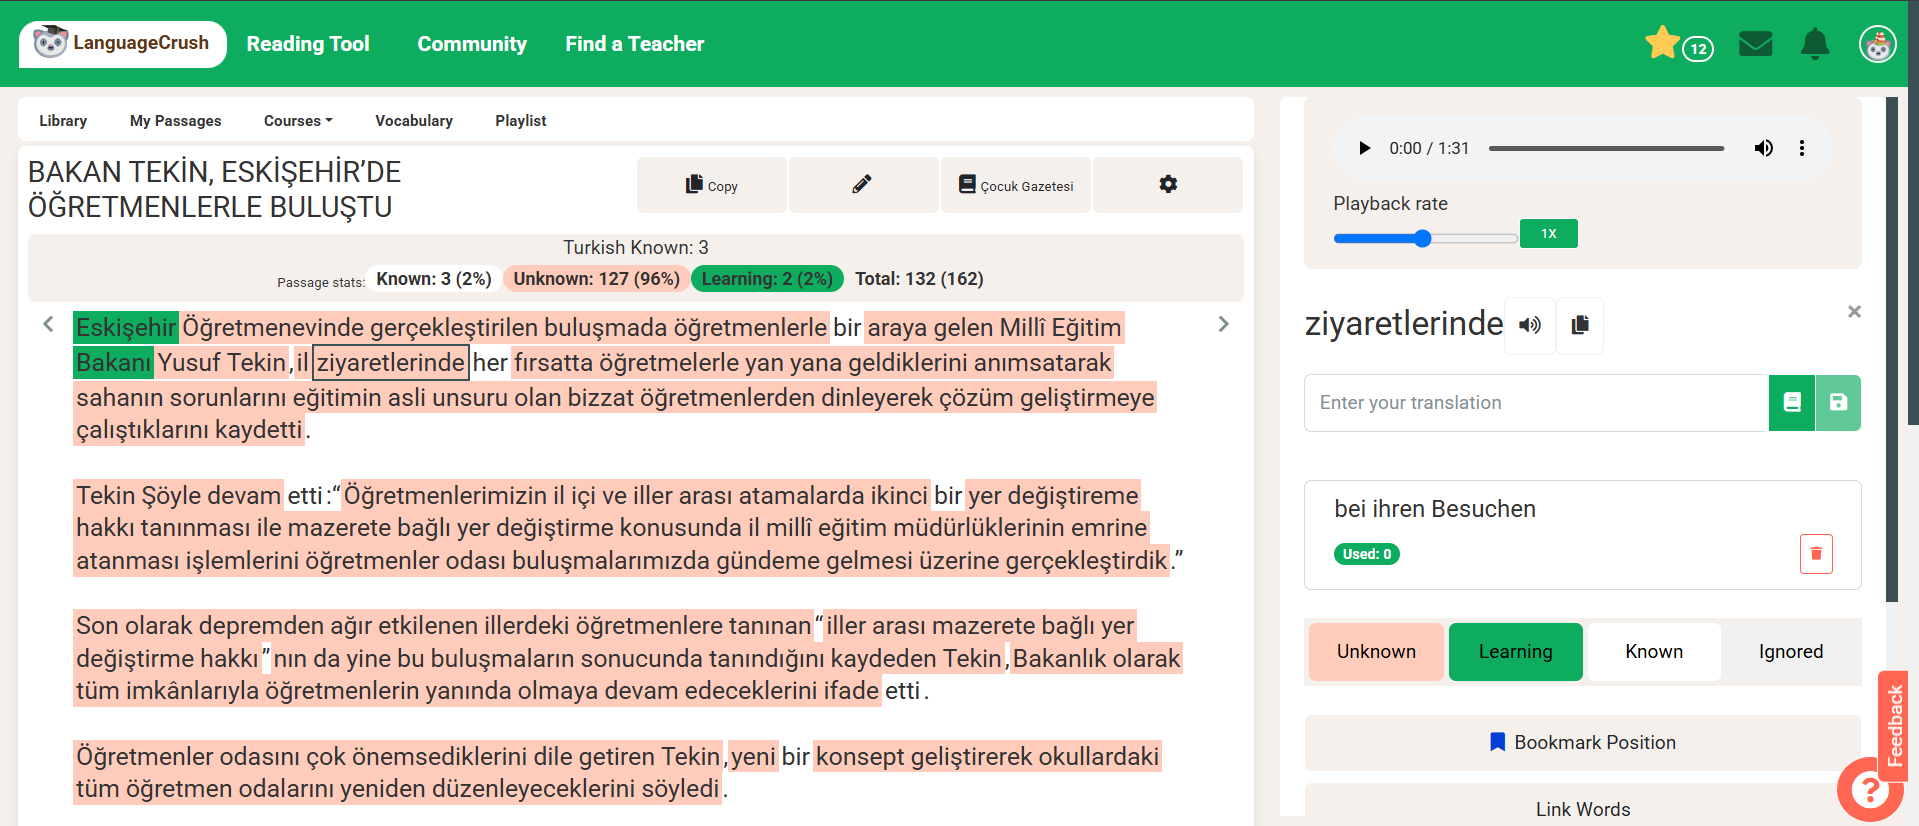
Task: Go to next passage page arrow
Action: [x=1223, y=324]
